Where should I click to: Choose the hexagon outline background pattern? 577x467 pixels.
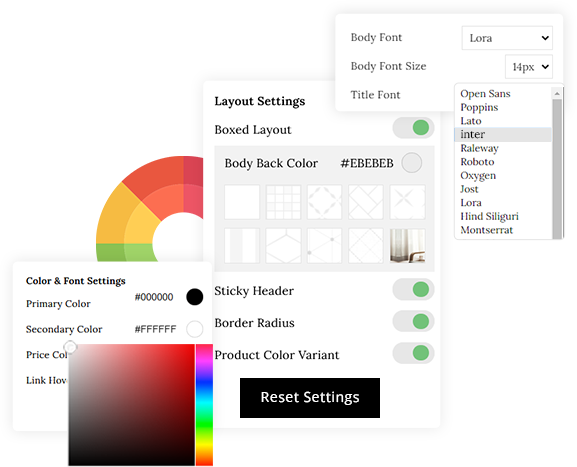point(283,245)
